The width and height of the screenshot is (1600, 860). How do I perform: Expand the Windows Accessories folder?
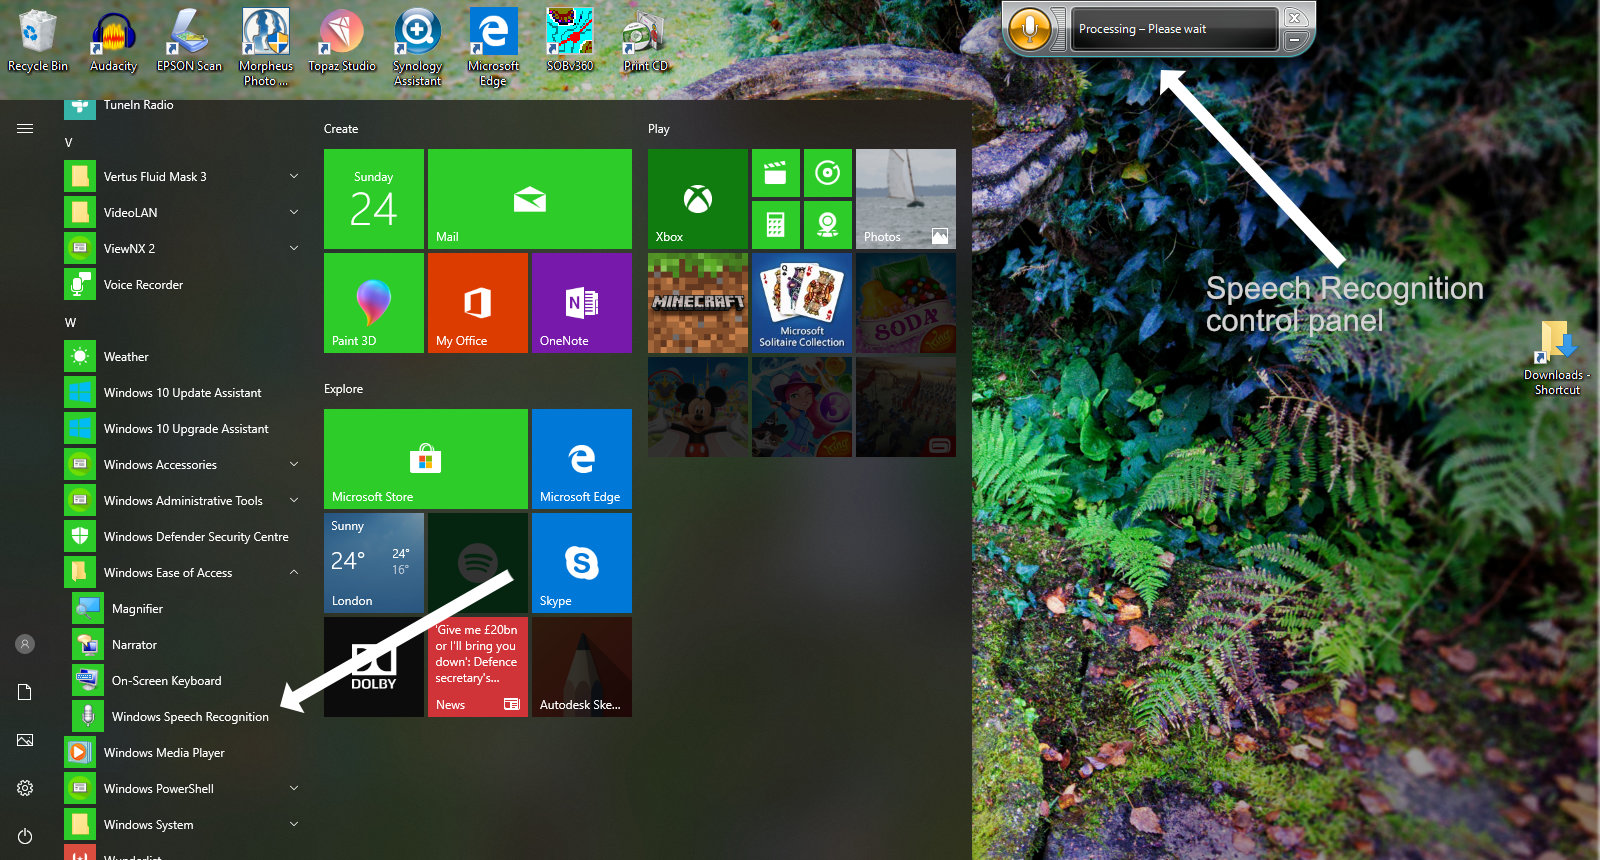click(x=294, y=464)
